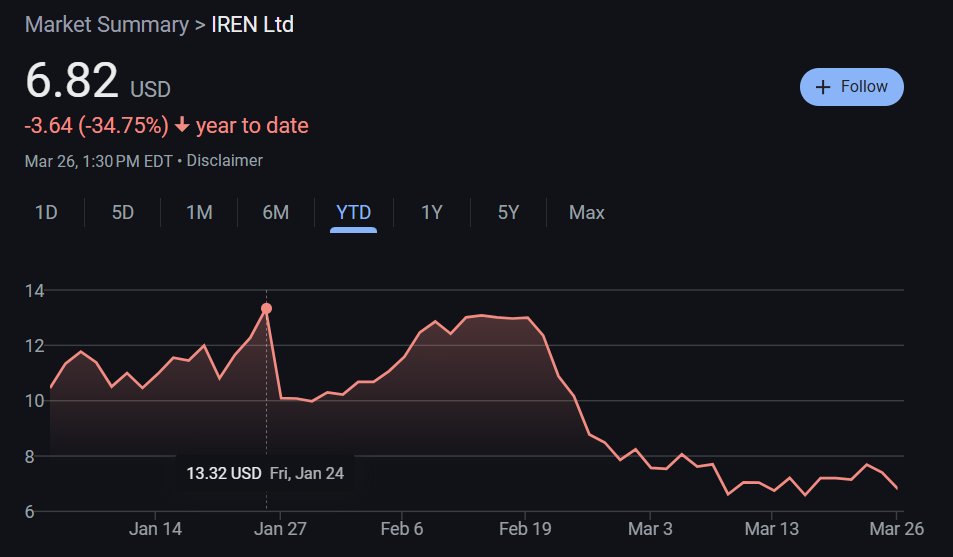
Task: Select the 5D time range tab
Action: click(123, 212)
